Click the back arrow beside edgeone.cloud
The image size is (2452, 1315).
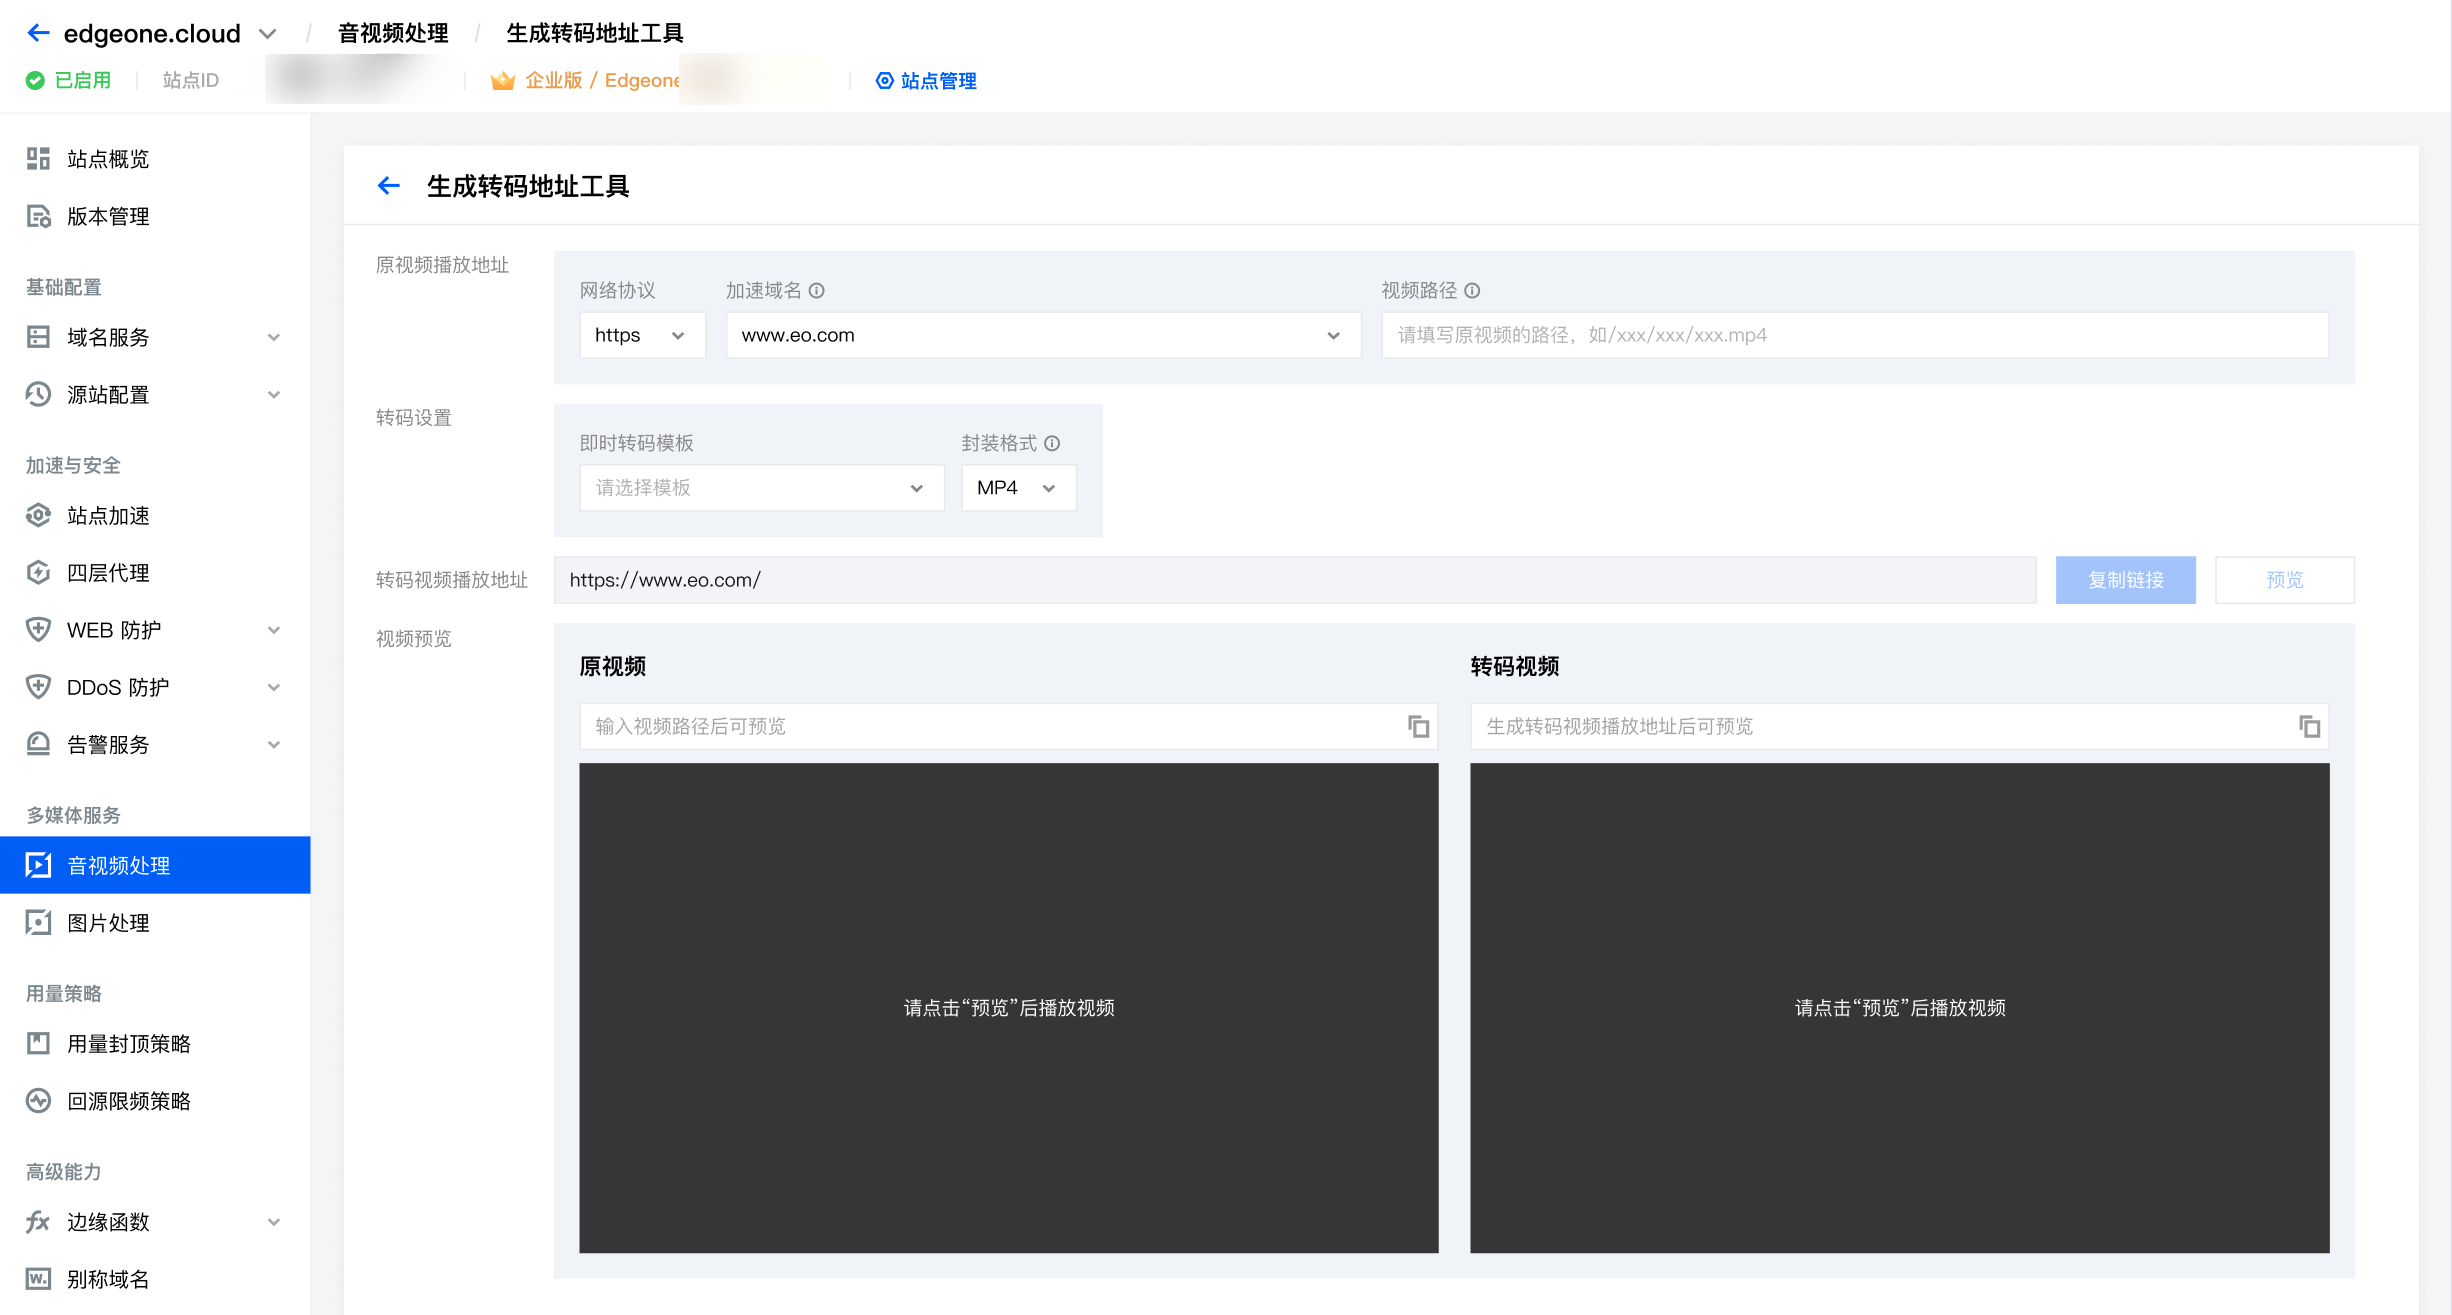pyautogui.click(x=38, y=33)
